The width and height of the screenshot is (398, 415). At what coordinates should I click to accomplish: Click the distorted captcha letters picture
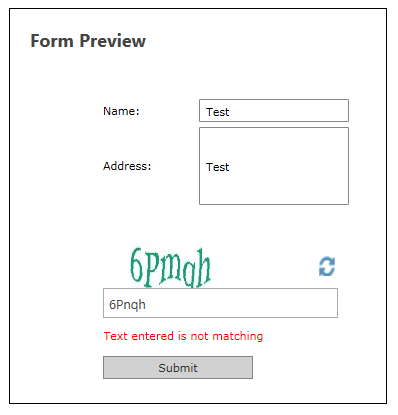[170, 268]
